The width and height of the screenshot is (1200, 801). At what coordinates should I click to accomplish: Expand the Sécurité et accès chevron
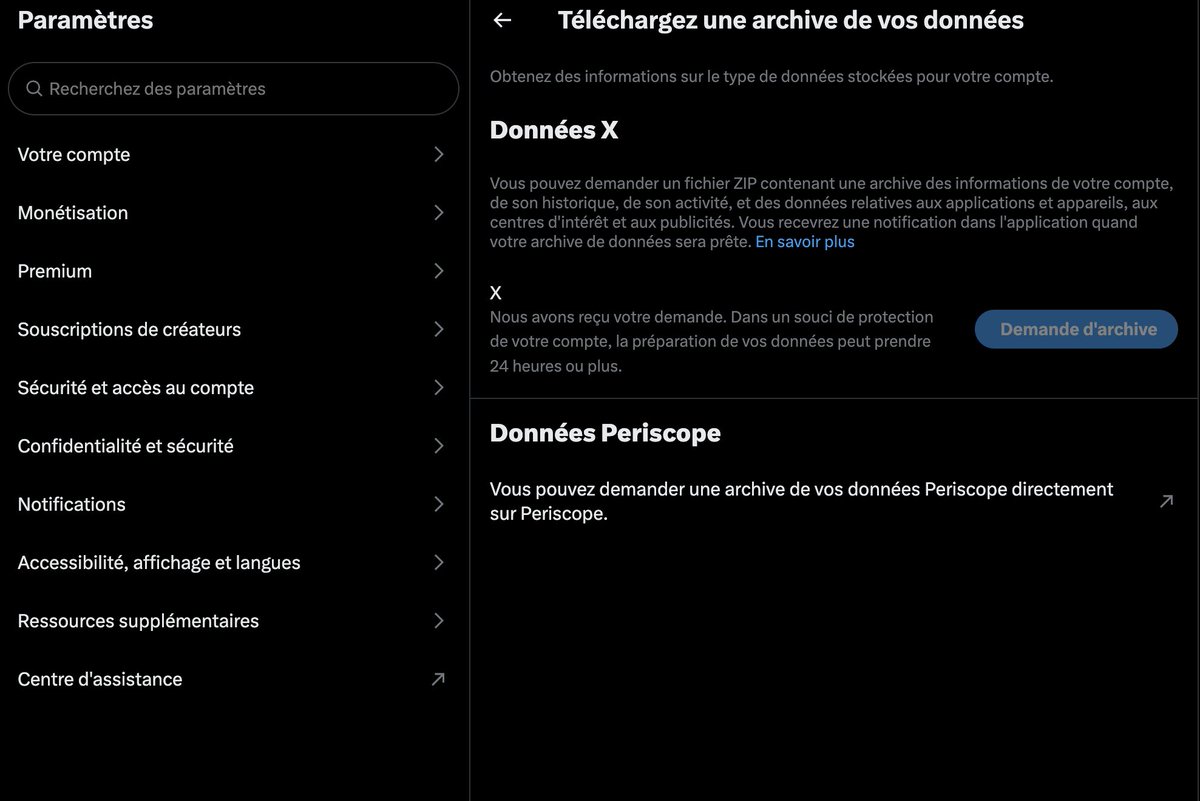438,388
